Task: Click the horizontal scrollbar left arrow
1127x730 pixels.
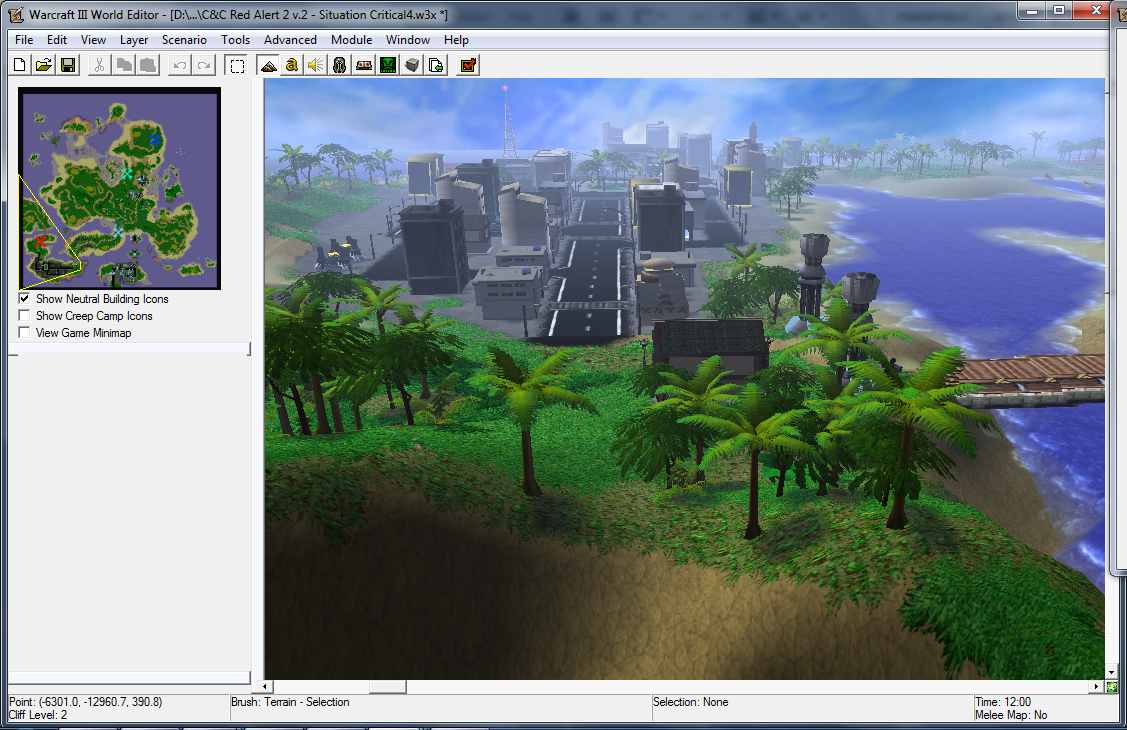Action: coord(265,687)
